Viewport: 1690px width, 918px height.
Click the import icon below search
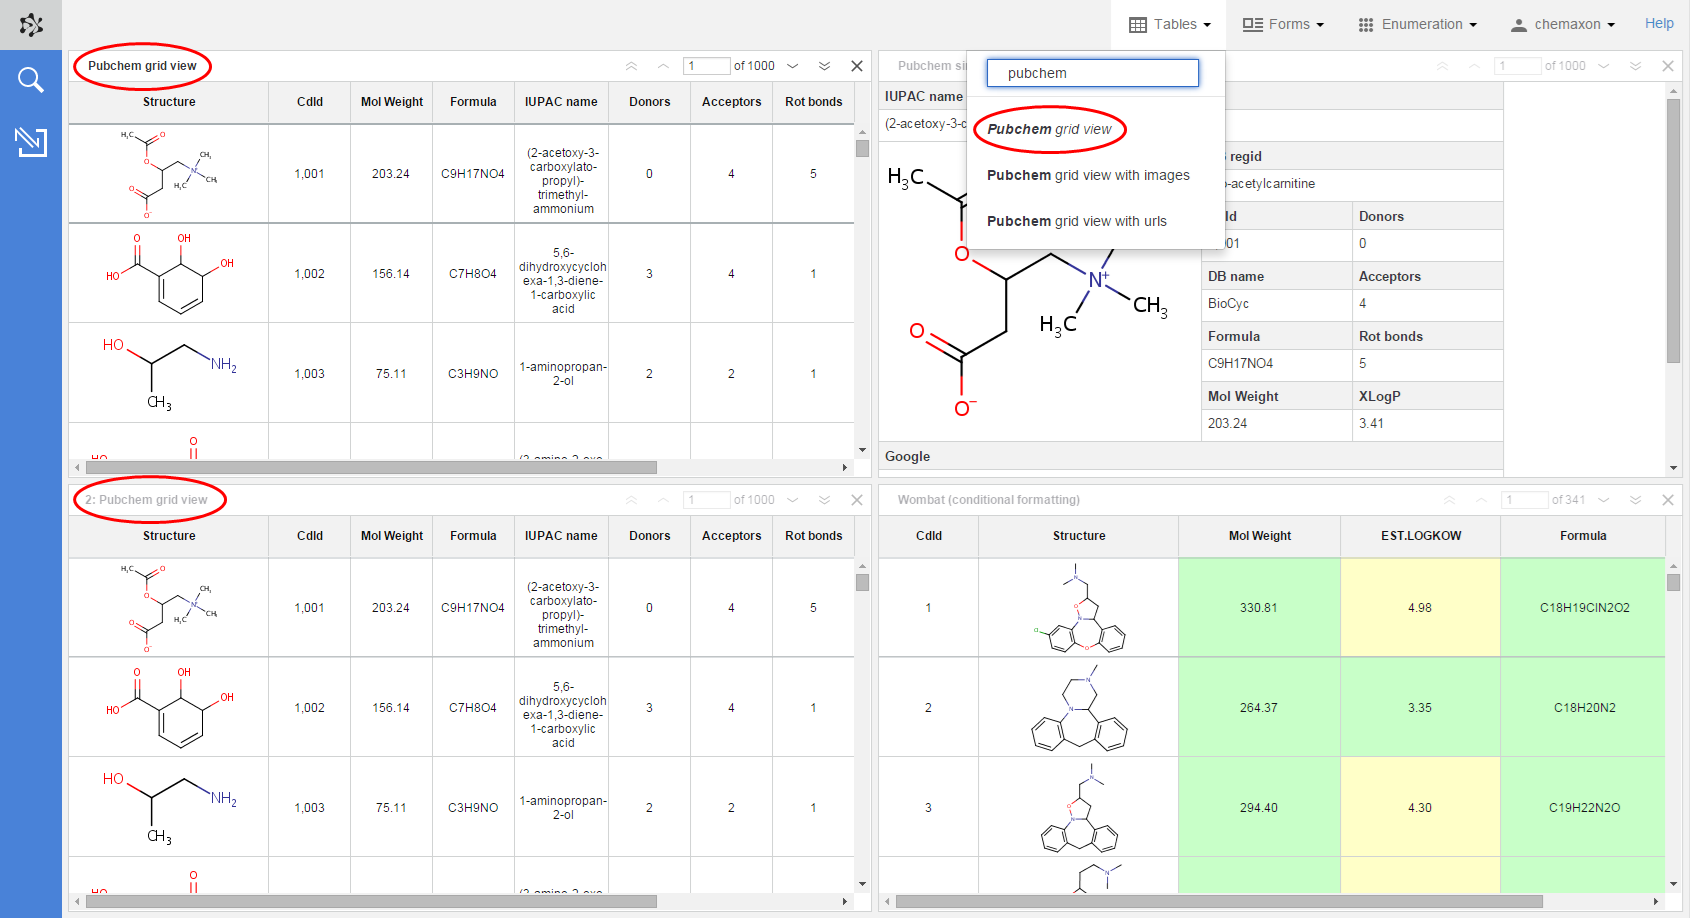tap(31, 142)
